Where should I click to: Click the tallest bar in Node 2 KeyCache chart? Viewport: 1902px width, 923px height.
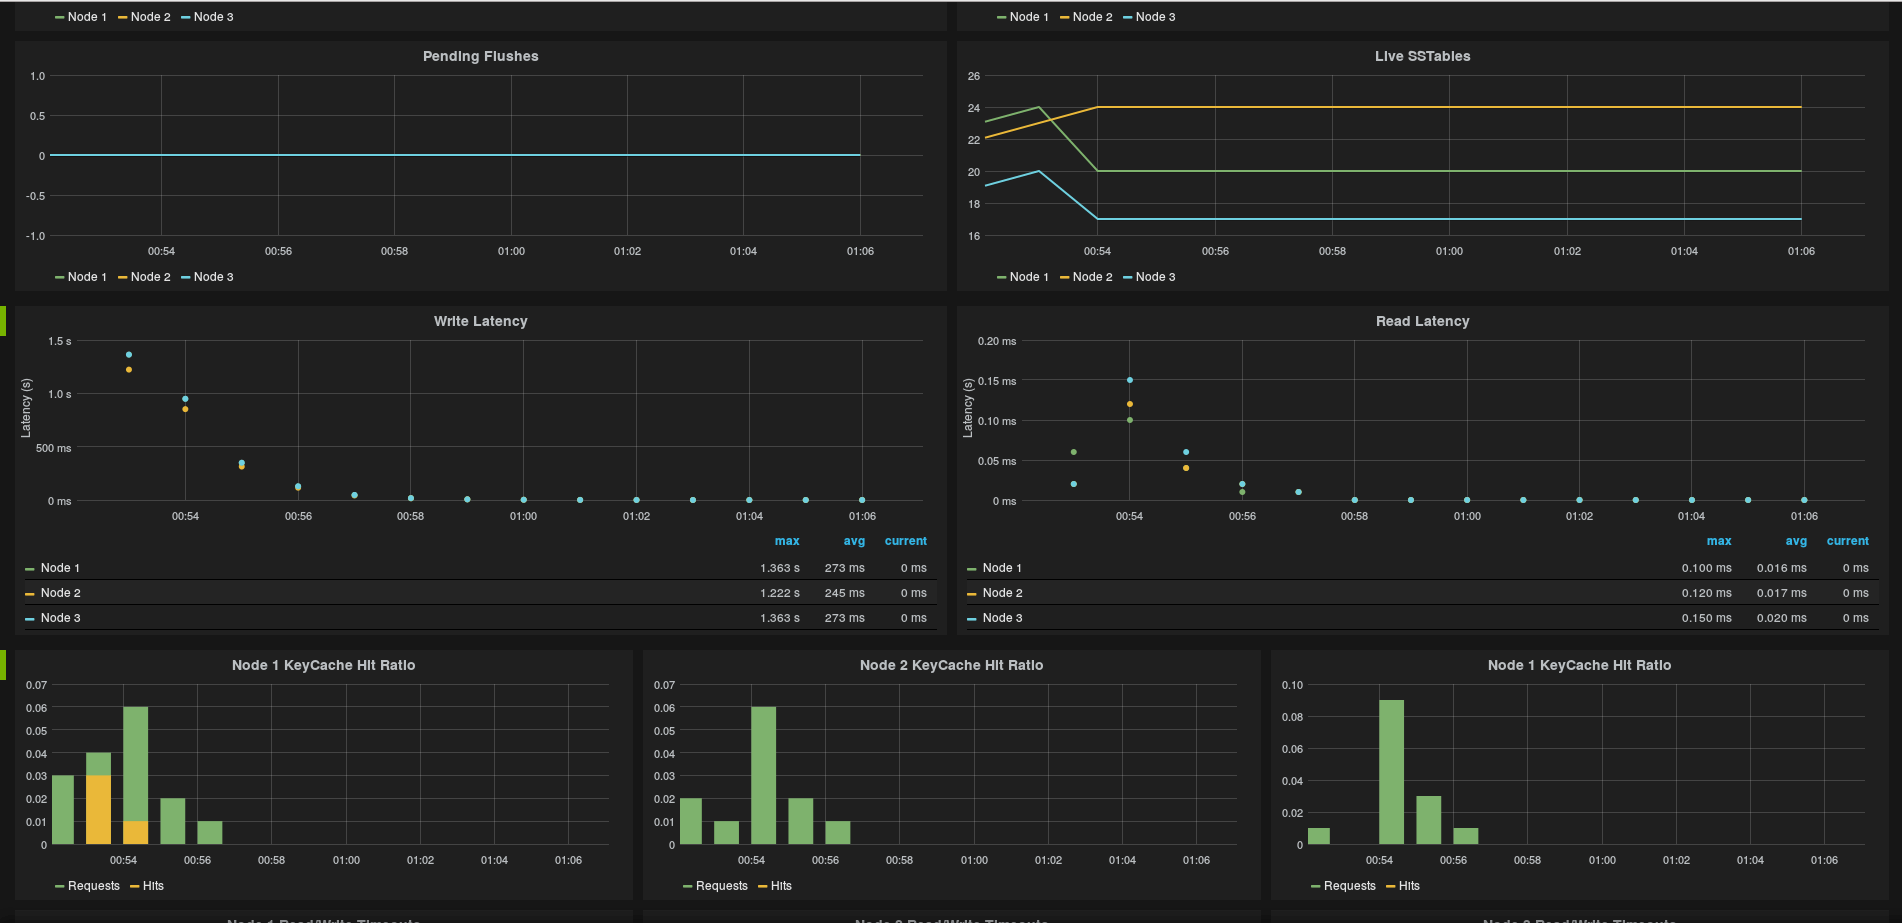[763, 775]
